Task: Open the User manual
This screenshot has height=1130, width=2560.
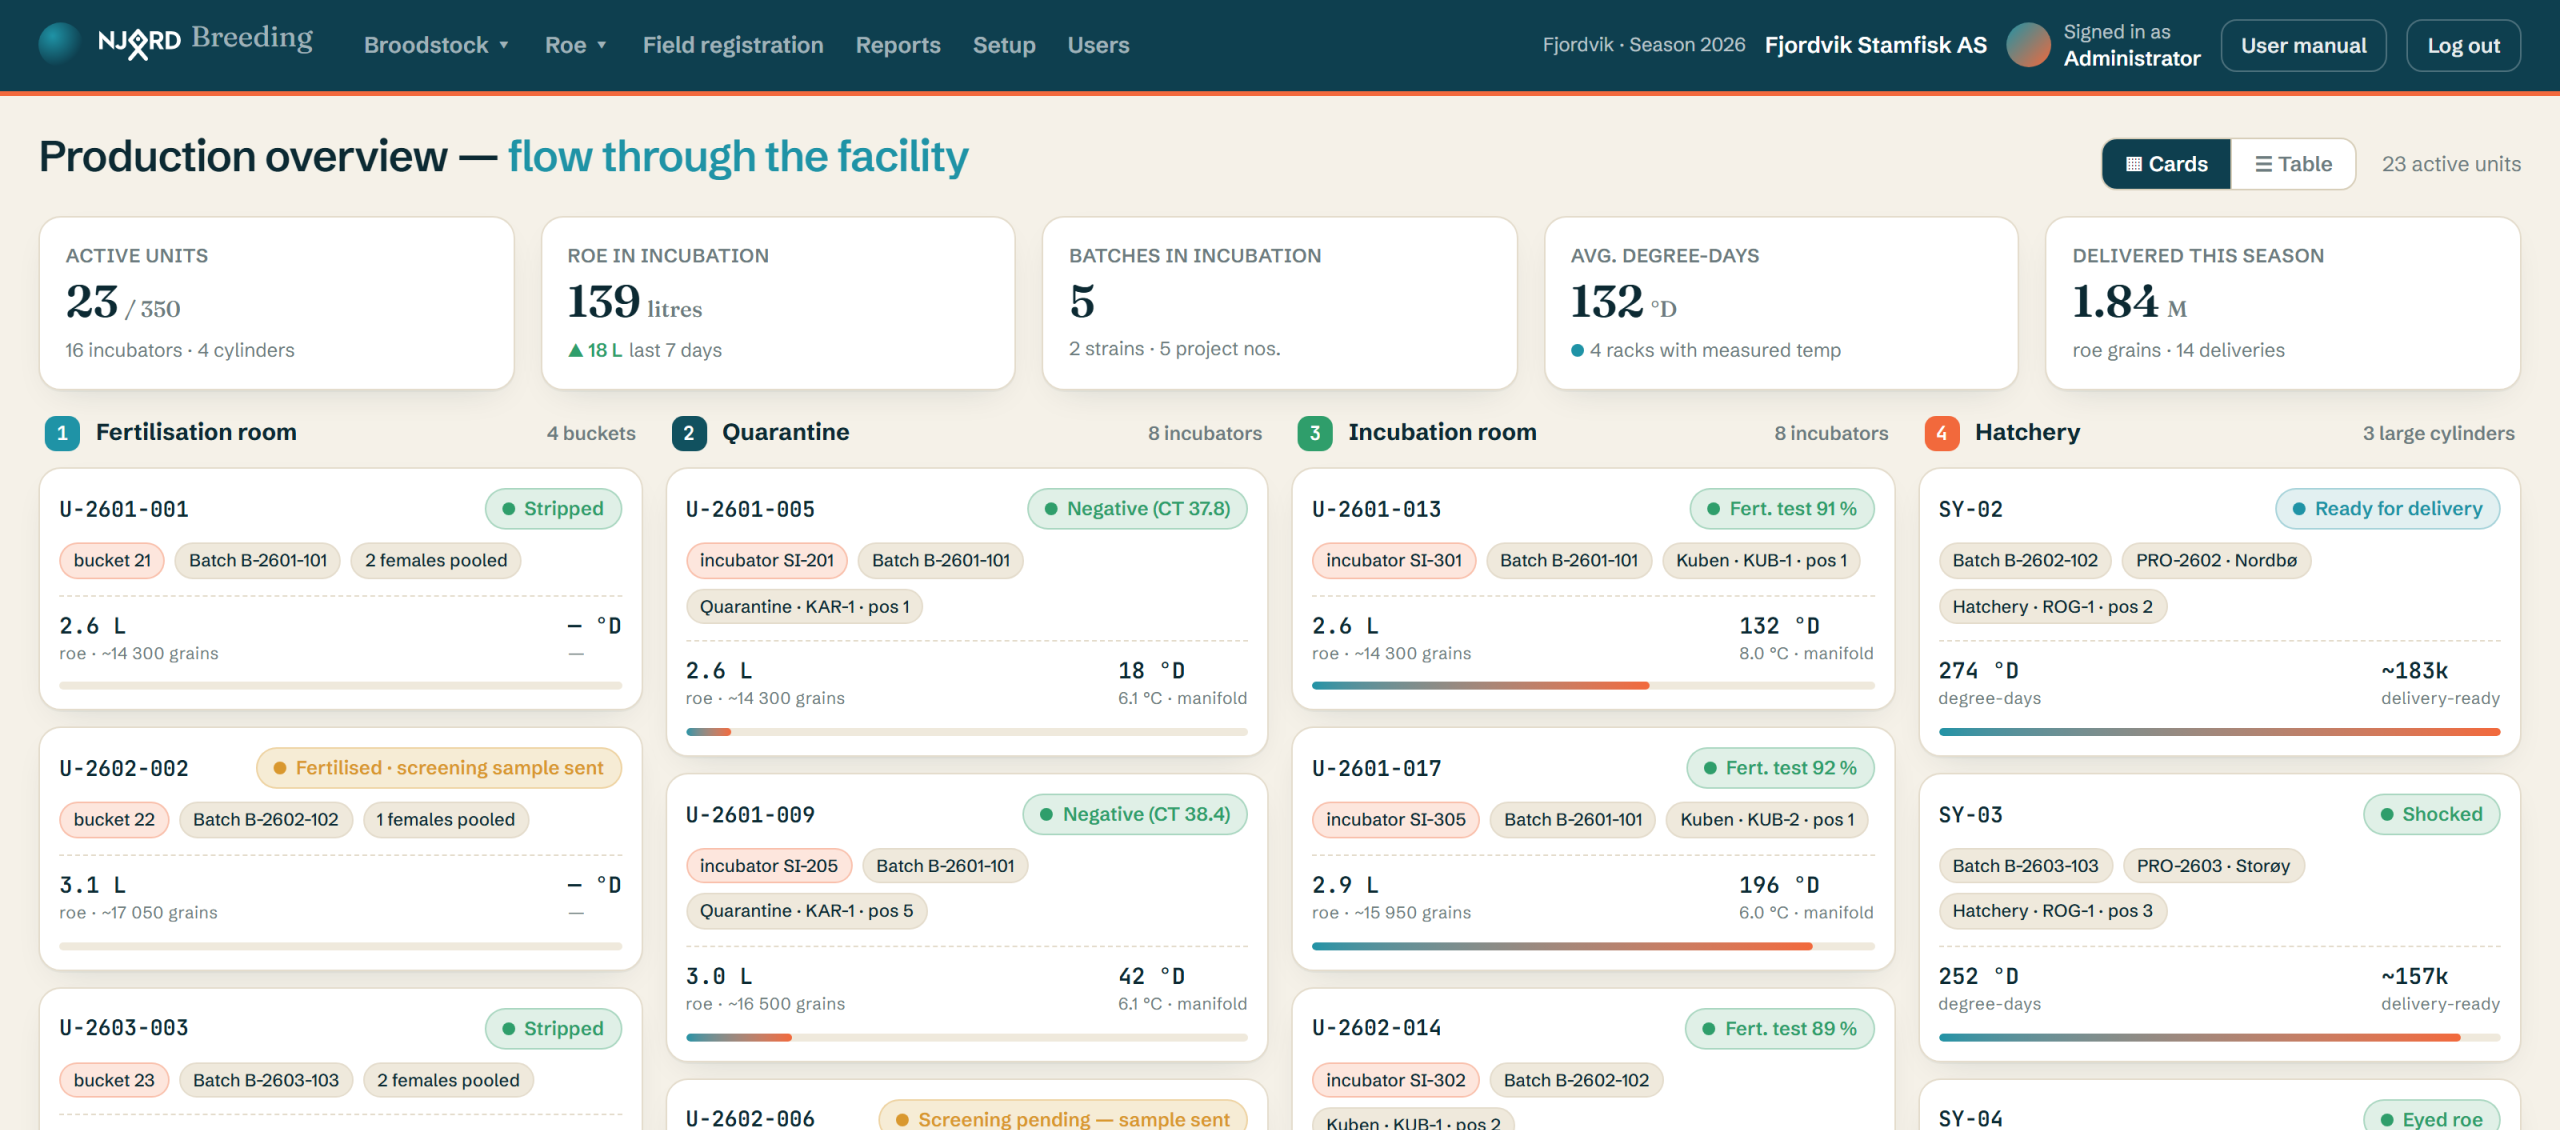Action: [2303, 45]
